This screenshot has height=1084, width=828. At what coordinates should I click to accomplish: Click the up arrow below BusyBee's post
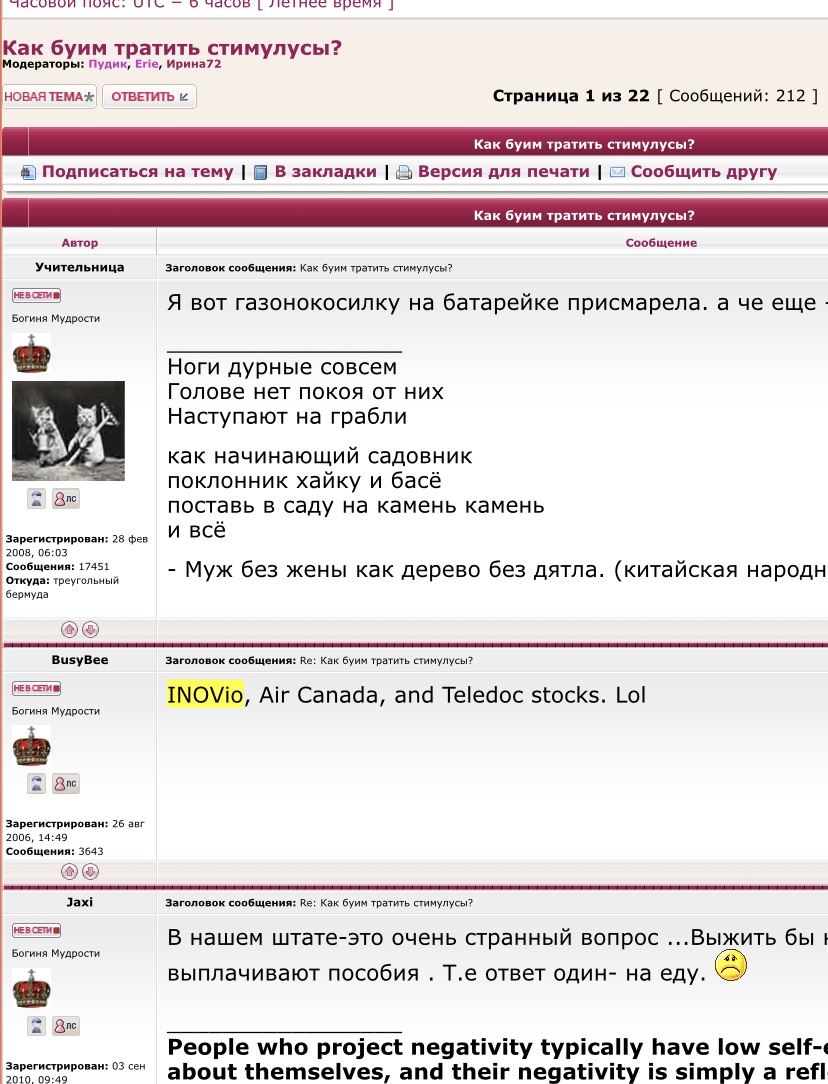pos(69,872)
